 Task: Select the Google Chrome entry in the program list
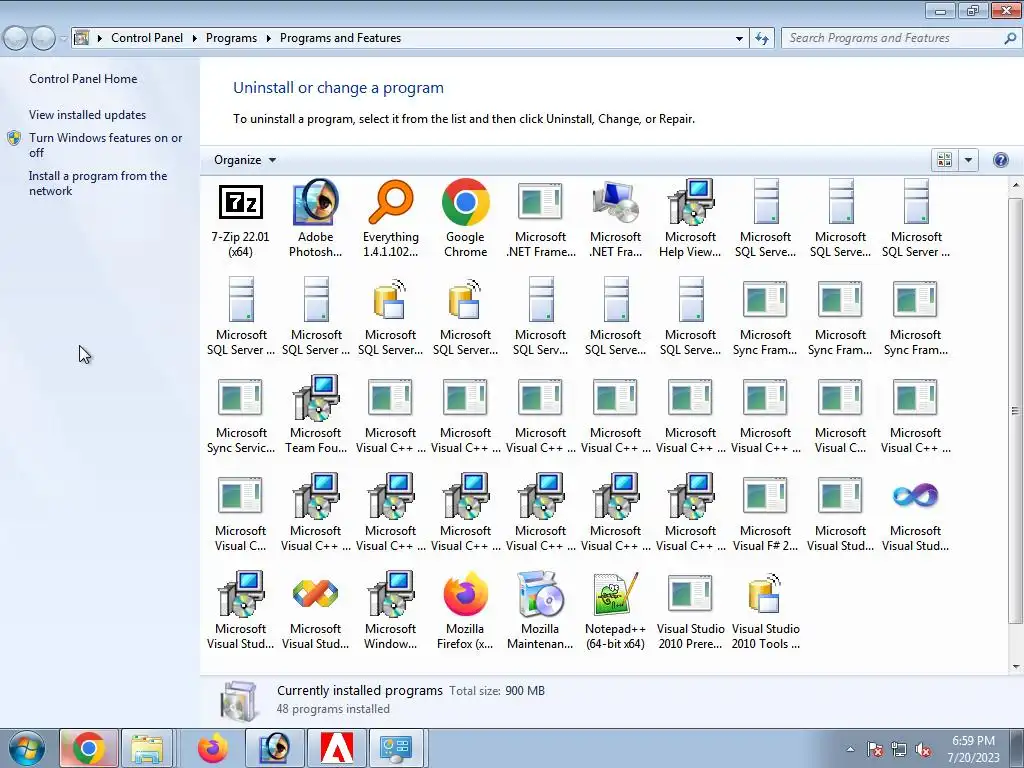tap(466, 219)
